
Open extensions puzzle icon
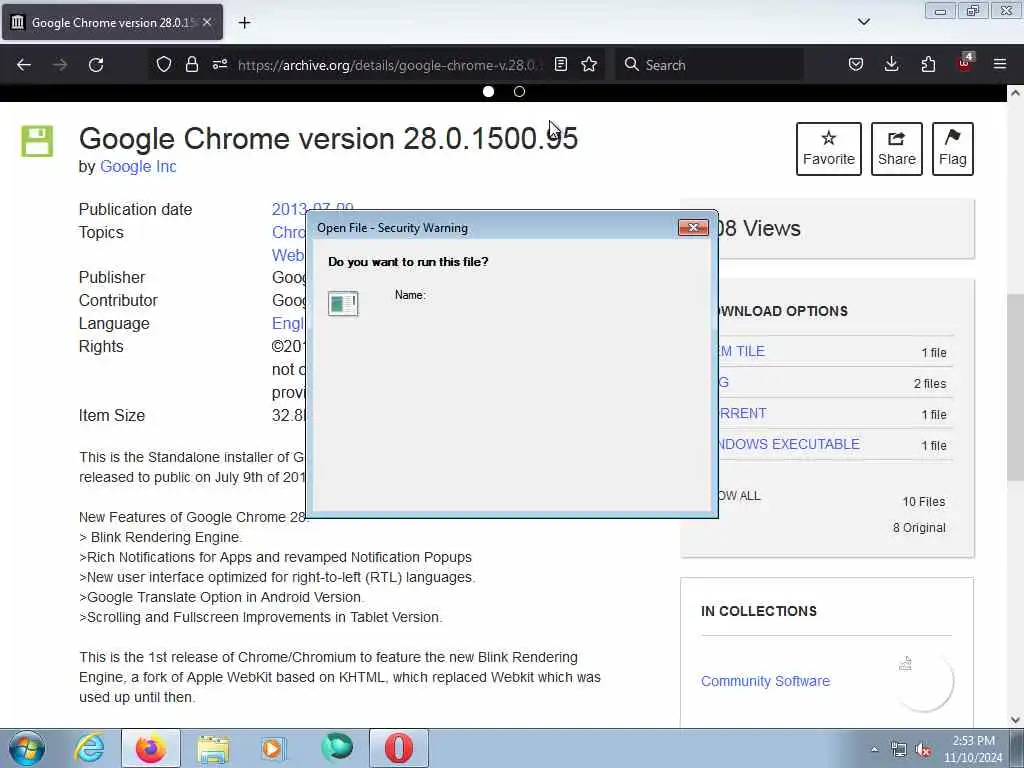click(928, 64)
